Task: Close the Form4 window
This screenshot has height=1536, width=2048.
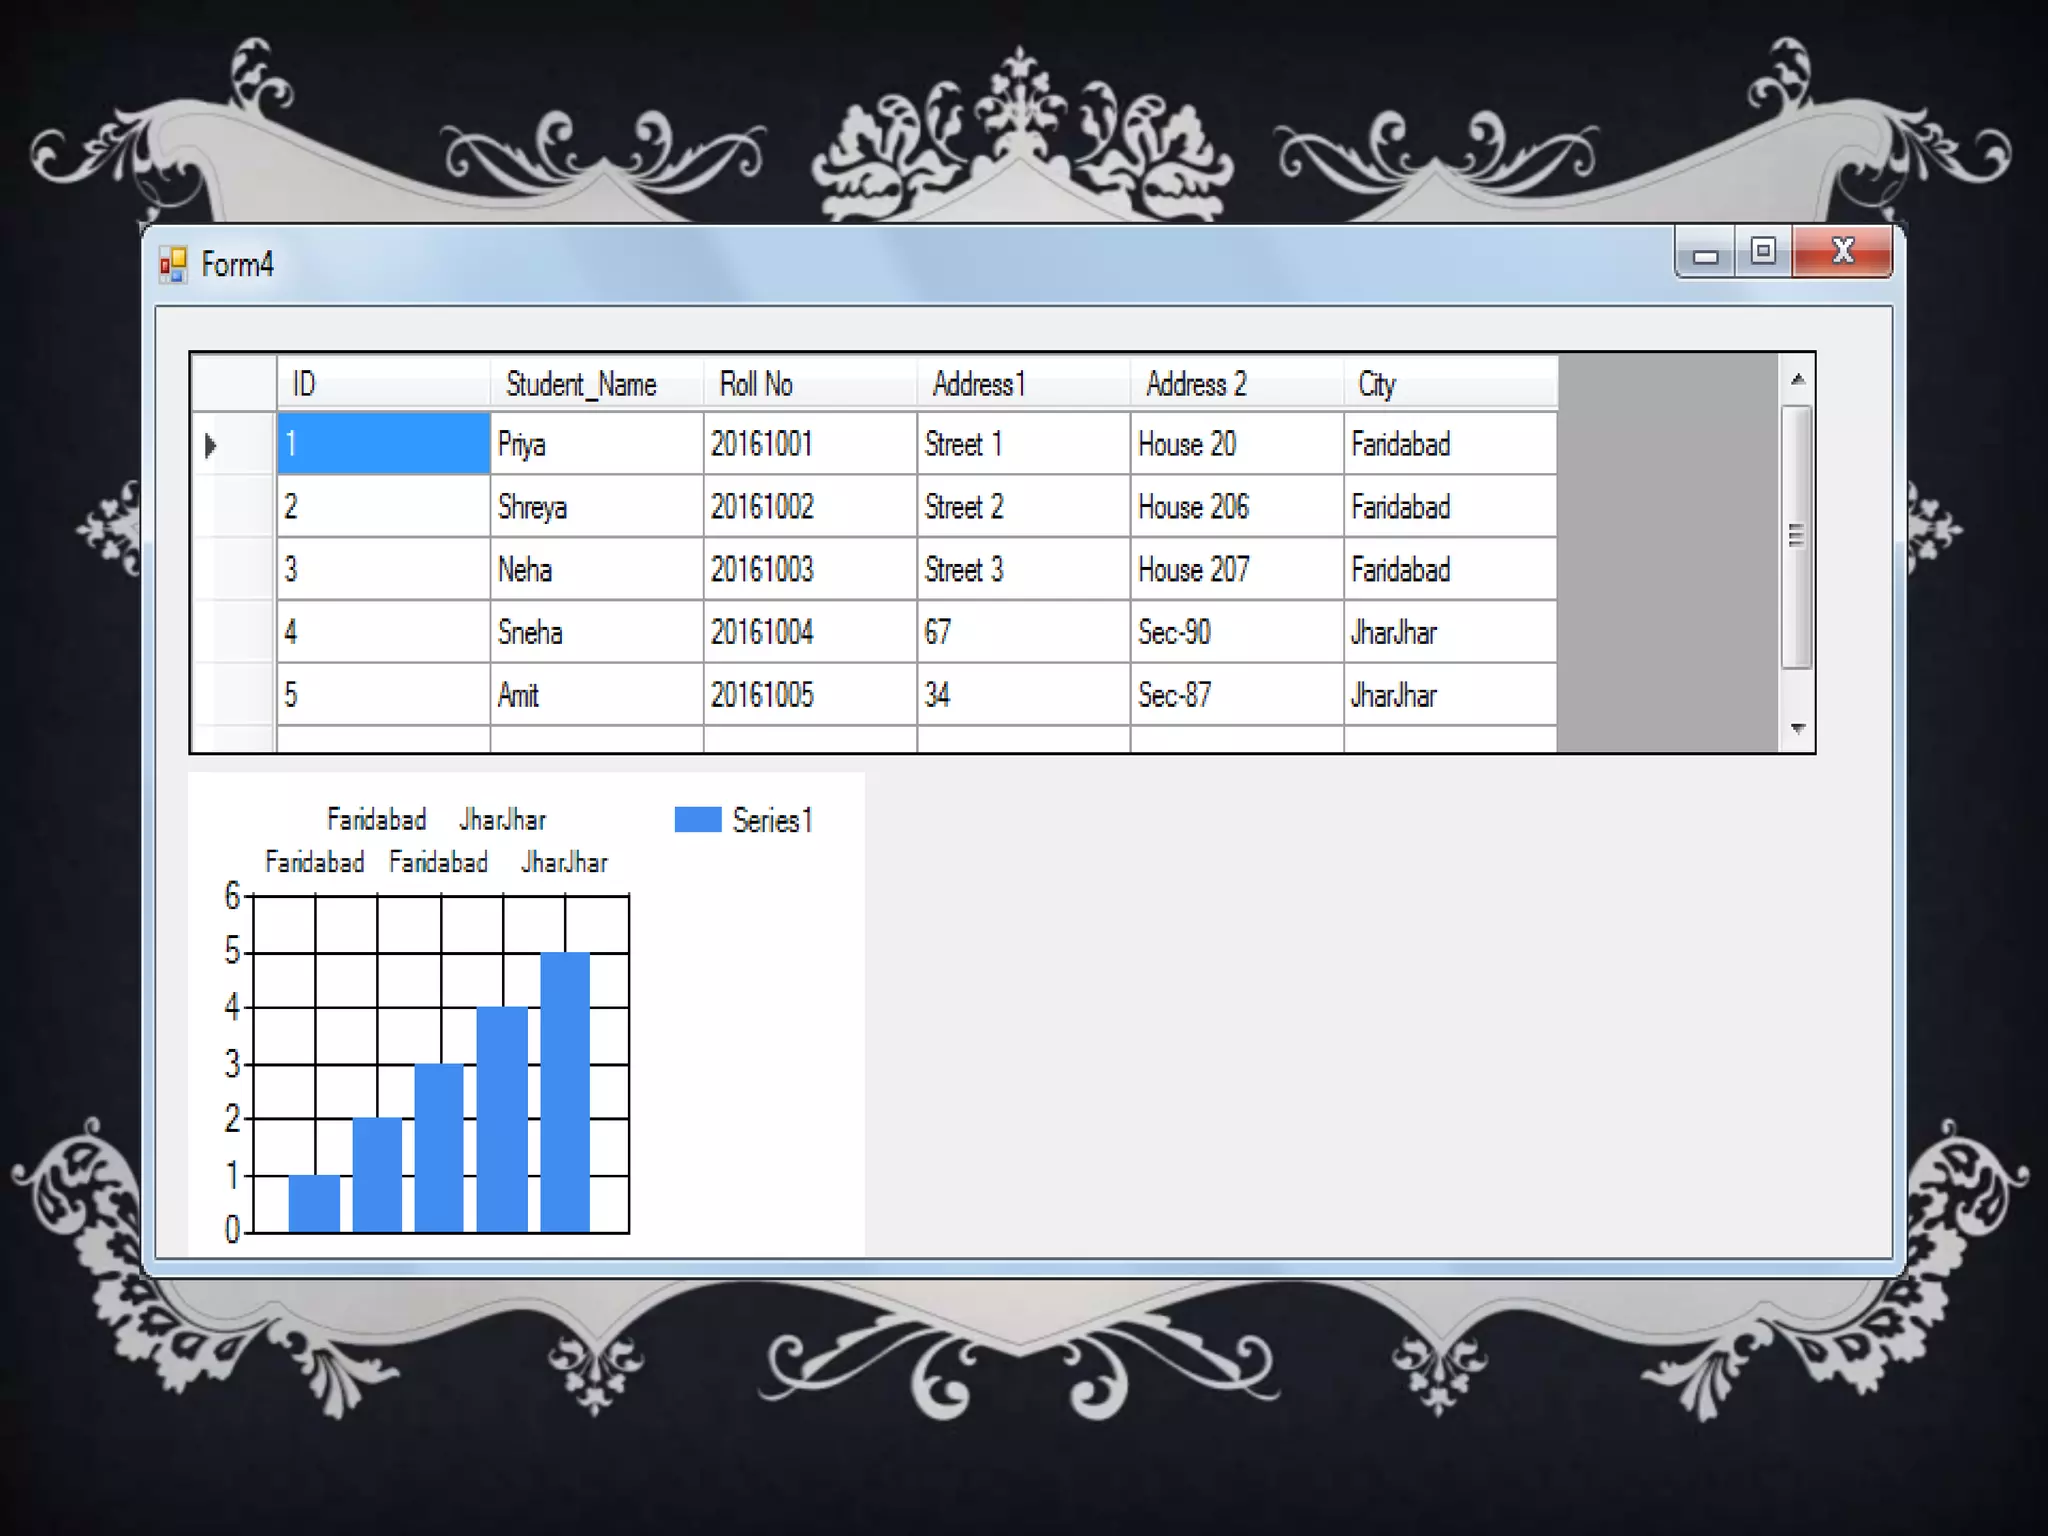Action: point(1842,251)
